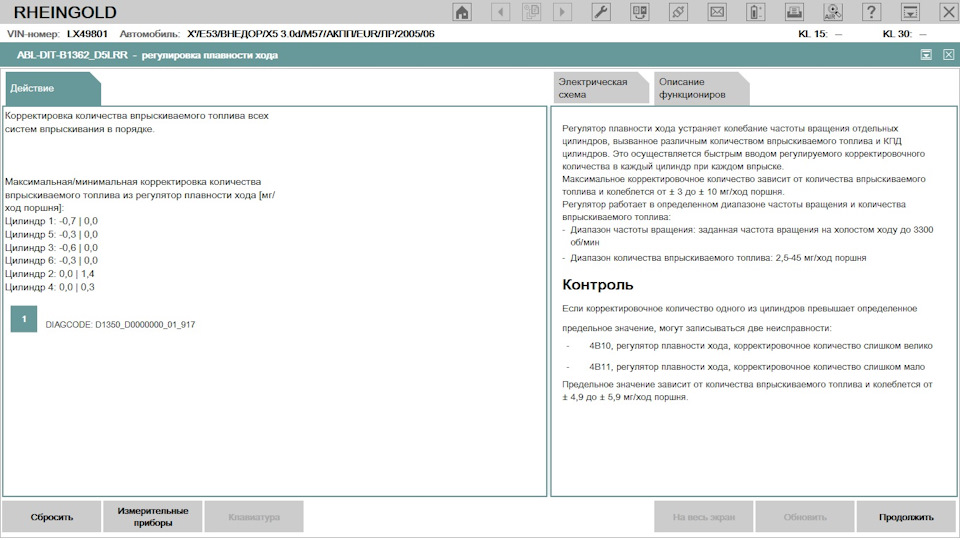Open the Описание функциониров tab
960x540 pixels.
coord(701,88)
